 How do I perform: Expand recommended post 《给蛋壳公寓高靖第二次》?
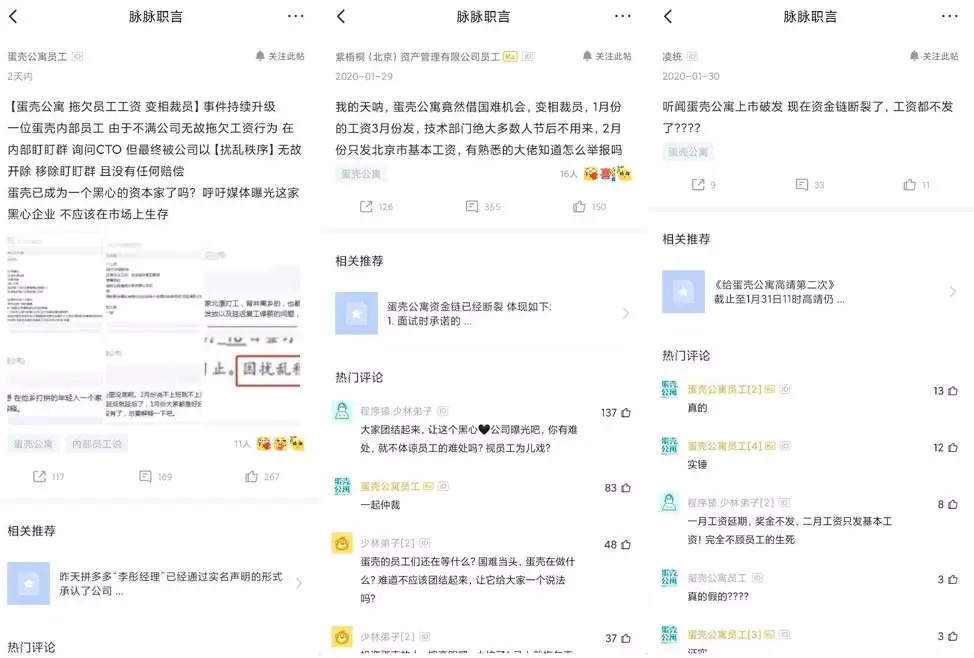pos(810,291)
